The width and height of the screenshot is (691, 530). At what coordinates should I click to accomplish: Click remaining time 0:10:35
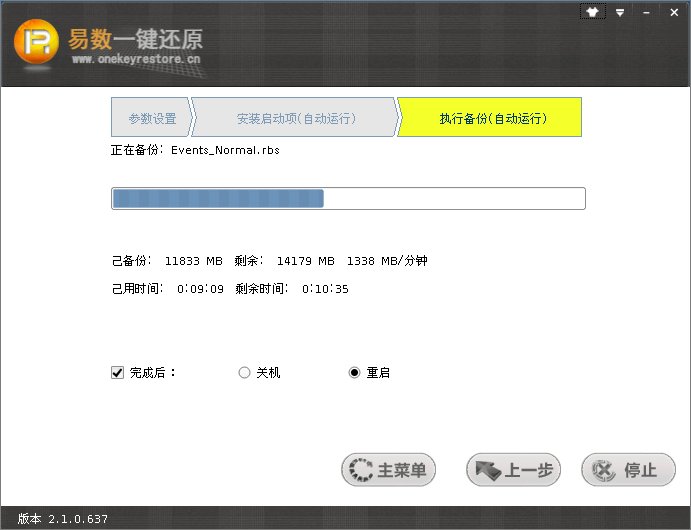pyautogui.click(x=325, y=289)
